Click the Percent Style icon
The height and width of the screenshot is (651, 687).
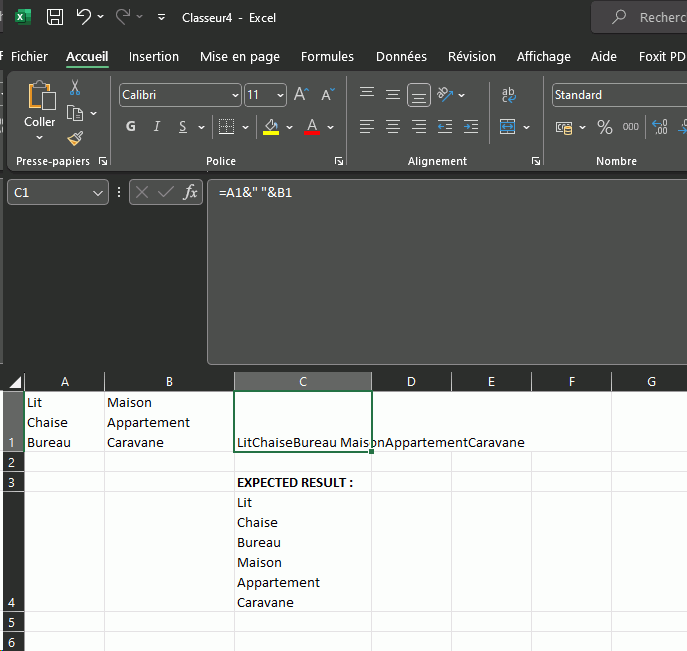tap(604, 127)
